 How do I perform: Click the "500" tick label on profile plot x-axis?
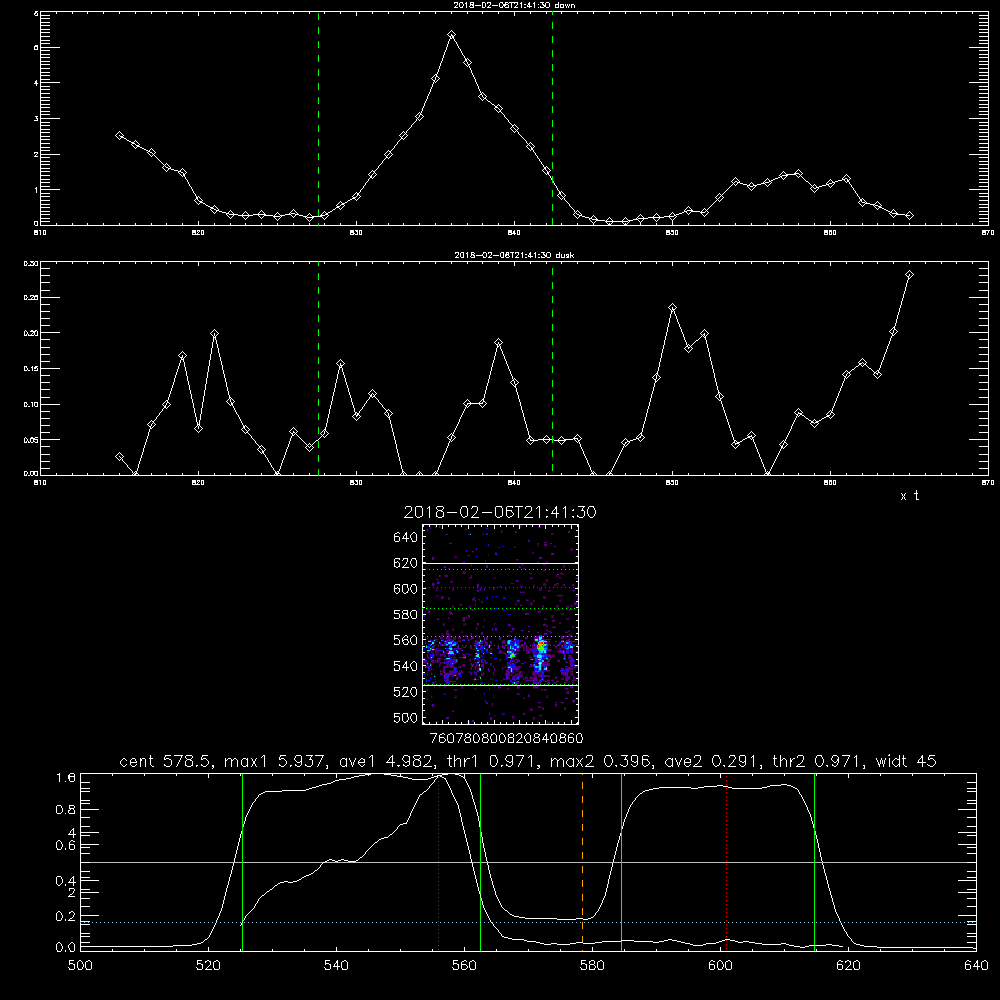point(80,965)
